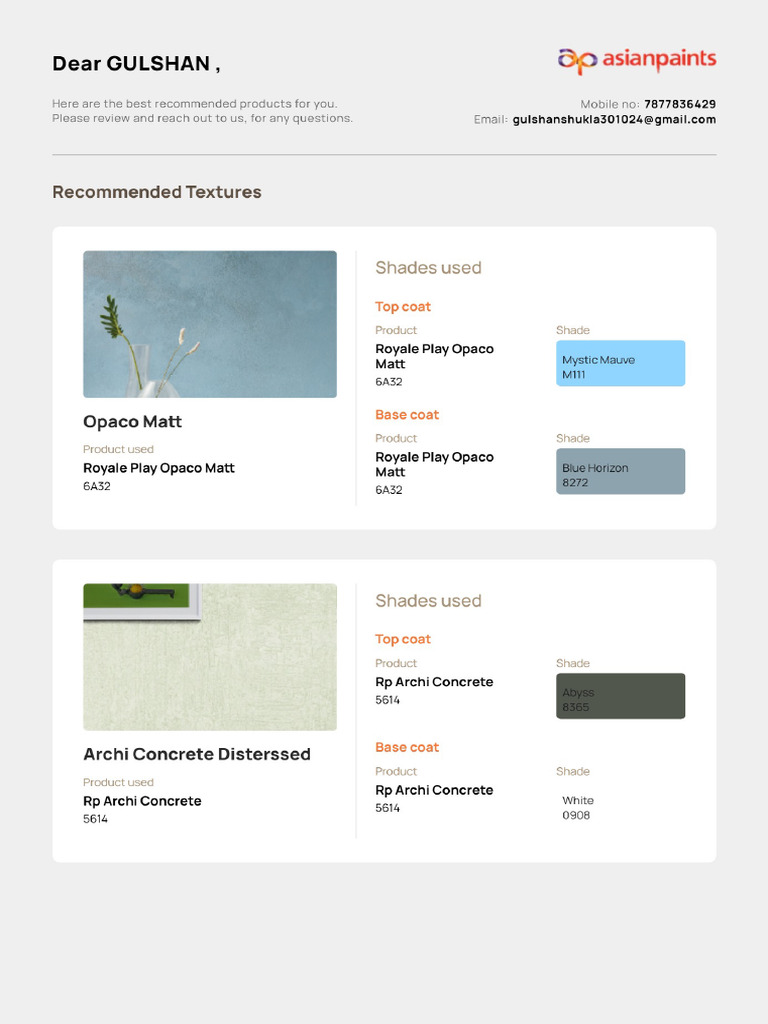Open the Archi Concrete texture image
The width and height of the screenshot is (768, 1024).
point(210,657)
